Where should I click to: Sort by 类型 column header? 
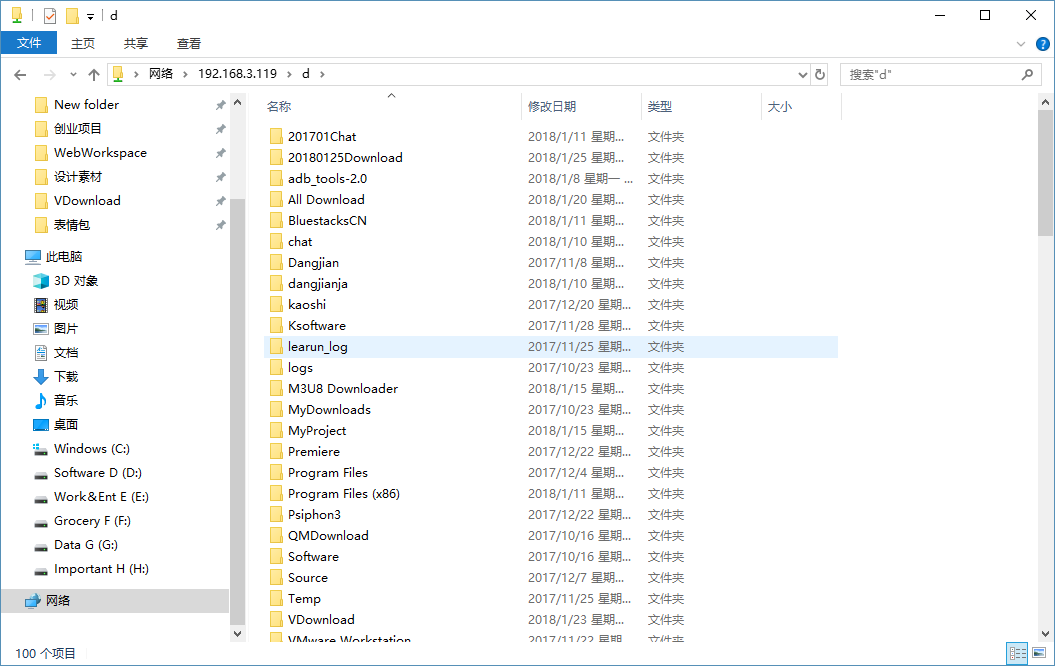[x=659, y=106]
